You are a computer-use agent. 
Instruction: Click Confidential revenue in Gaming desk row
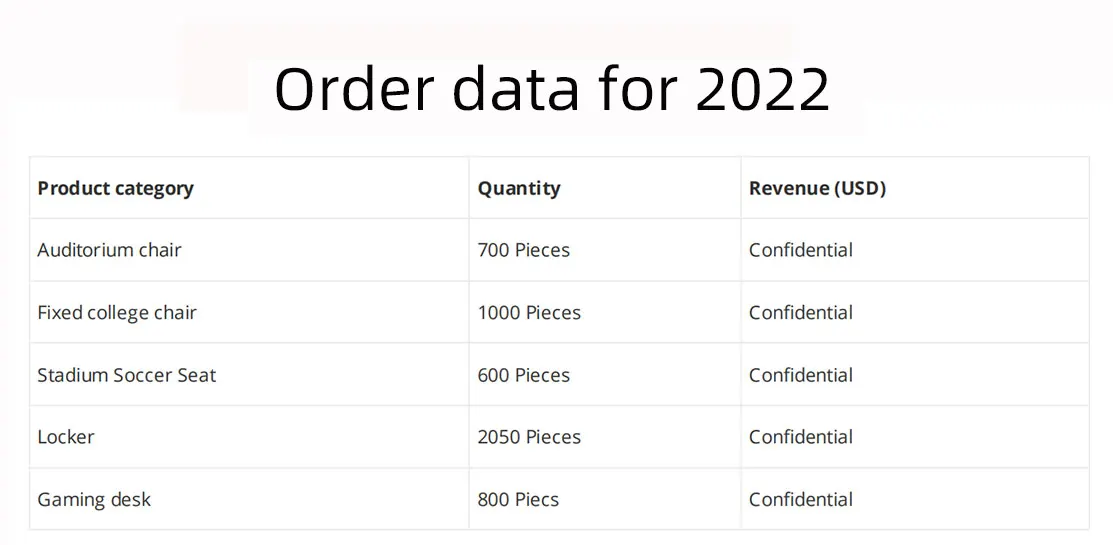[x=800, y=499]
